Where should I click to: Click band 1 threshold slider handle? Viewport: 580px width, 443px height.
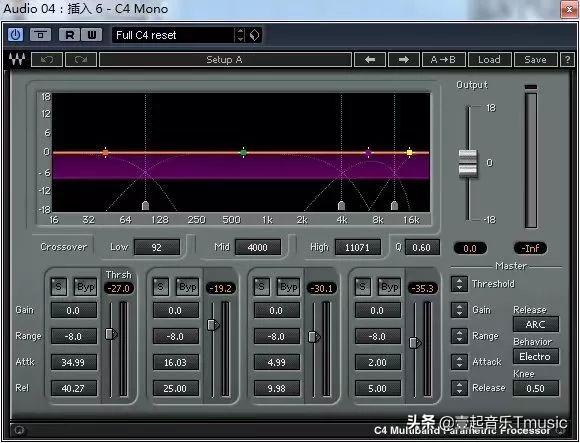[111, 334]
